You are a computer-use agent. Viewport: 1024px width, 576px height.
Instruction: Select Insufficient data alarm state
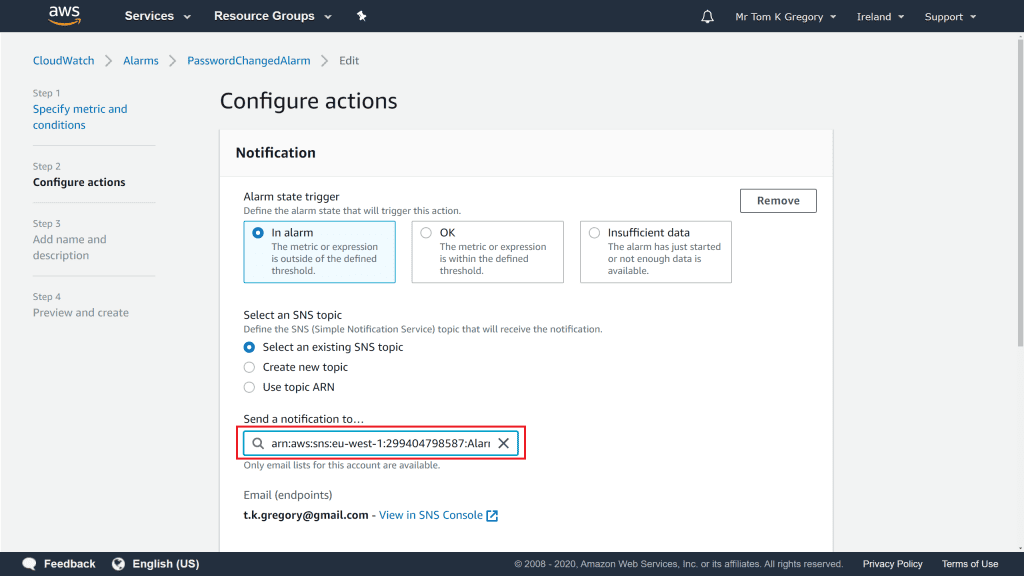click(x=594, y=233)
